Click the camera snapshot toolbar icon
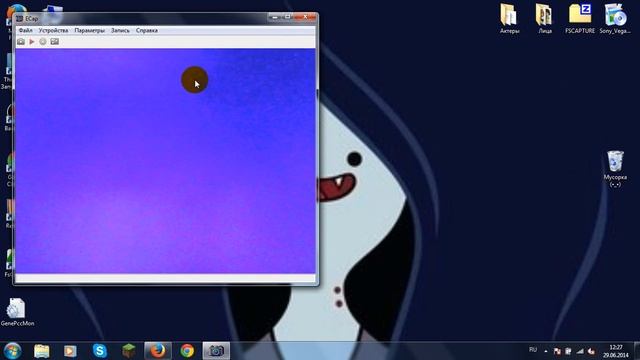The width and height of the screenshot is (640, 360). (x=21, y=42)
